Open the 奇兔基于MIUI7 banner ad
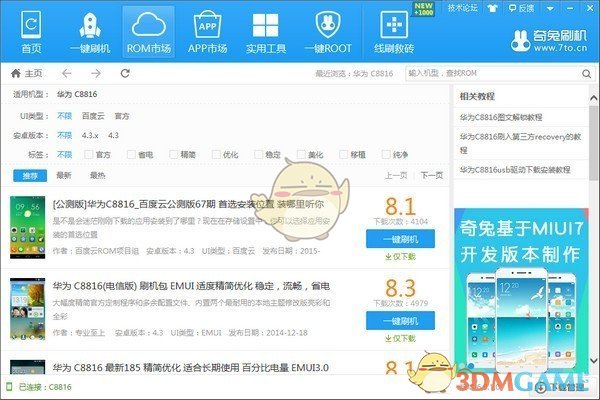Viewport: 600px width, 400px height. (521, 291)
